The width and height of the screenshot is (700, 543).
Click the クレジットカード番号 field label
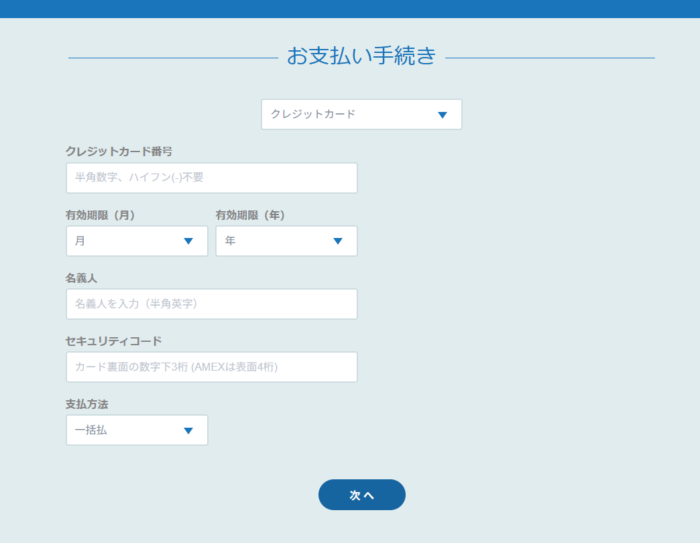click(x=119, y=151)
